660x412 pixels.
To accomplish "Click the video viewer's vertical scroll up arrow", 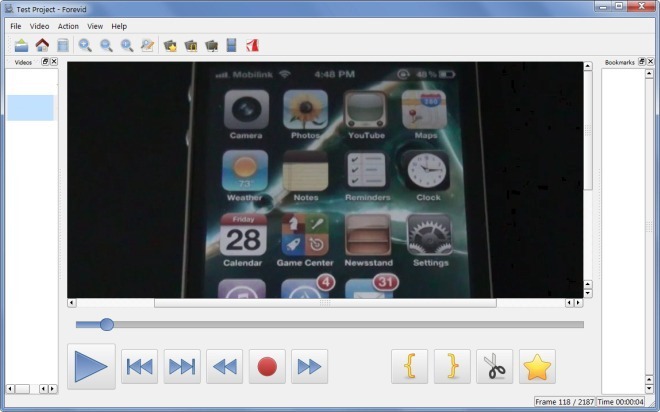I will tap(588, 66).
